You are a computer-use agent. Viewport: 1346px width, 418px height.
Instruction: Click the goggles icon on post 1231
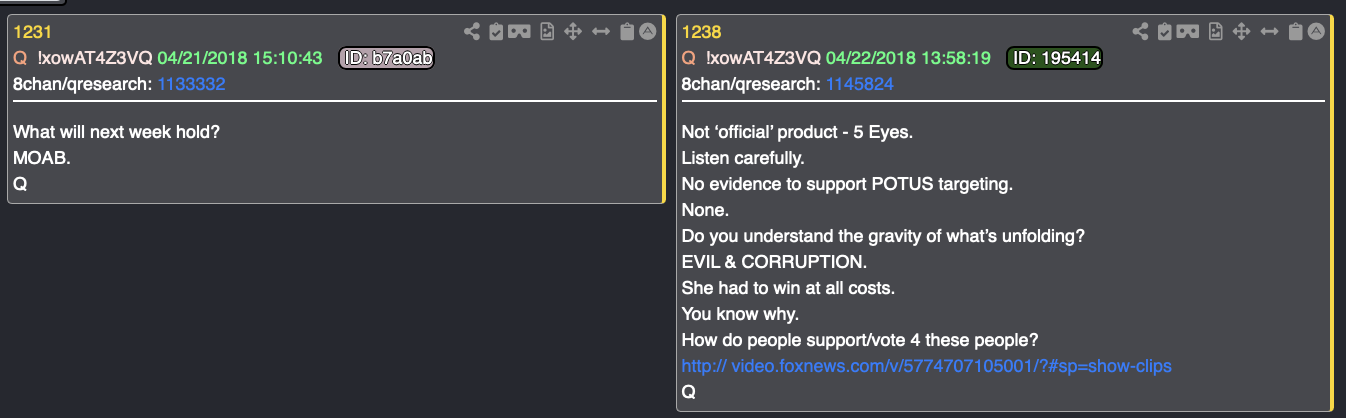tap(518, 31)
